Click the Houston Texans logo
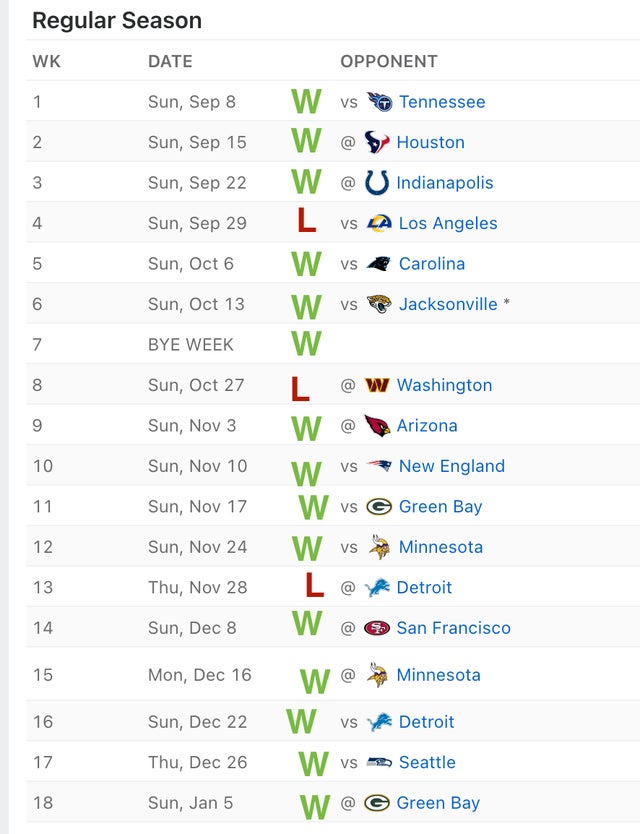Viewport: 640px width, 834px height. [x=377, y=142]
